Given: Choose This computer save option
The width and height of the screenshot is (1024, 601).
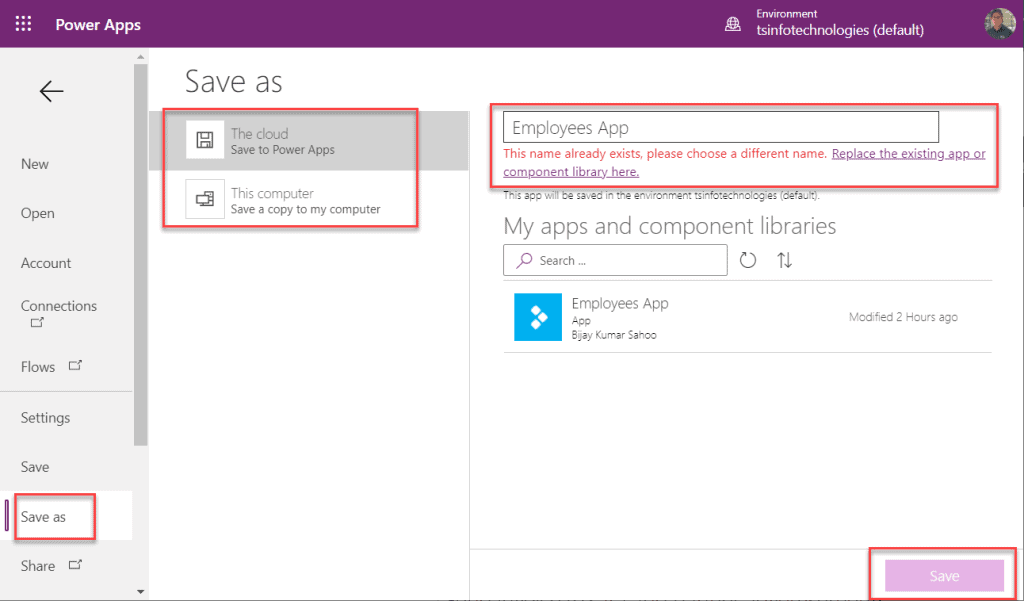Looking at the screenshot, I should point(308,200).
